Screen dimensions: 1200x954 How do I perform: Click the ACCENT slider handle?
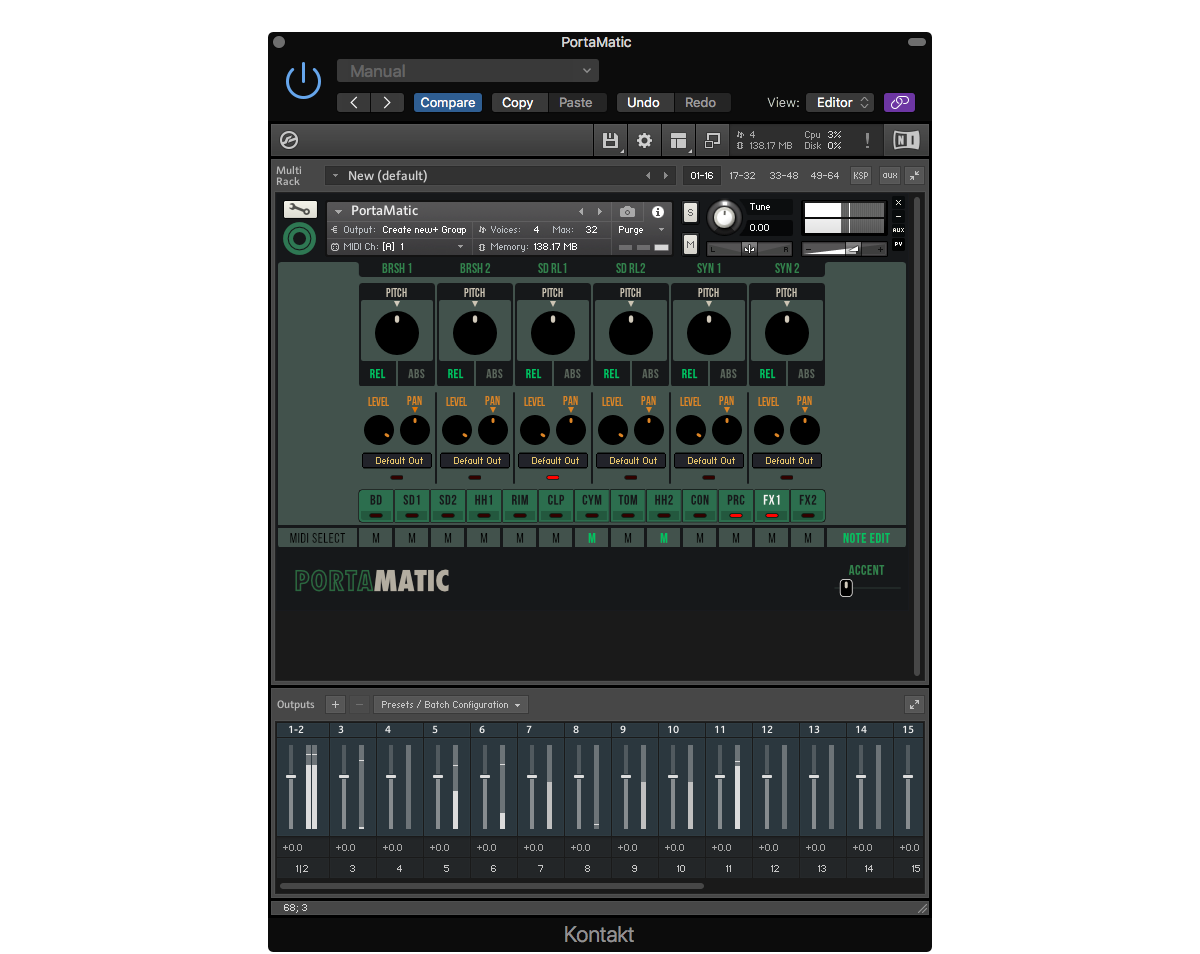846,588
